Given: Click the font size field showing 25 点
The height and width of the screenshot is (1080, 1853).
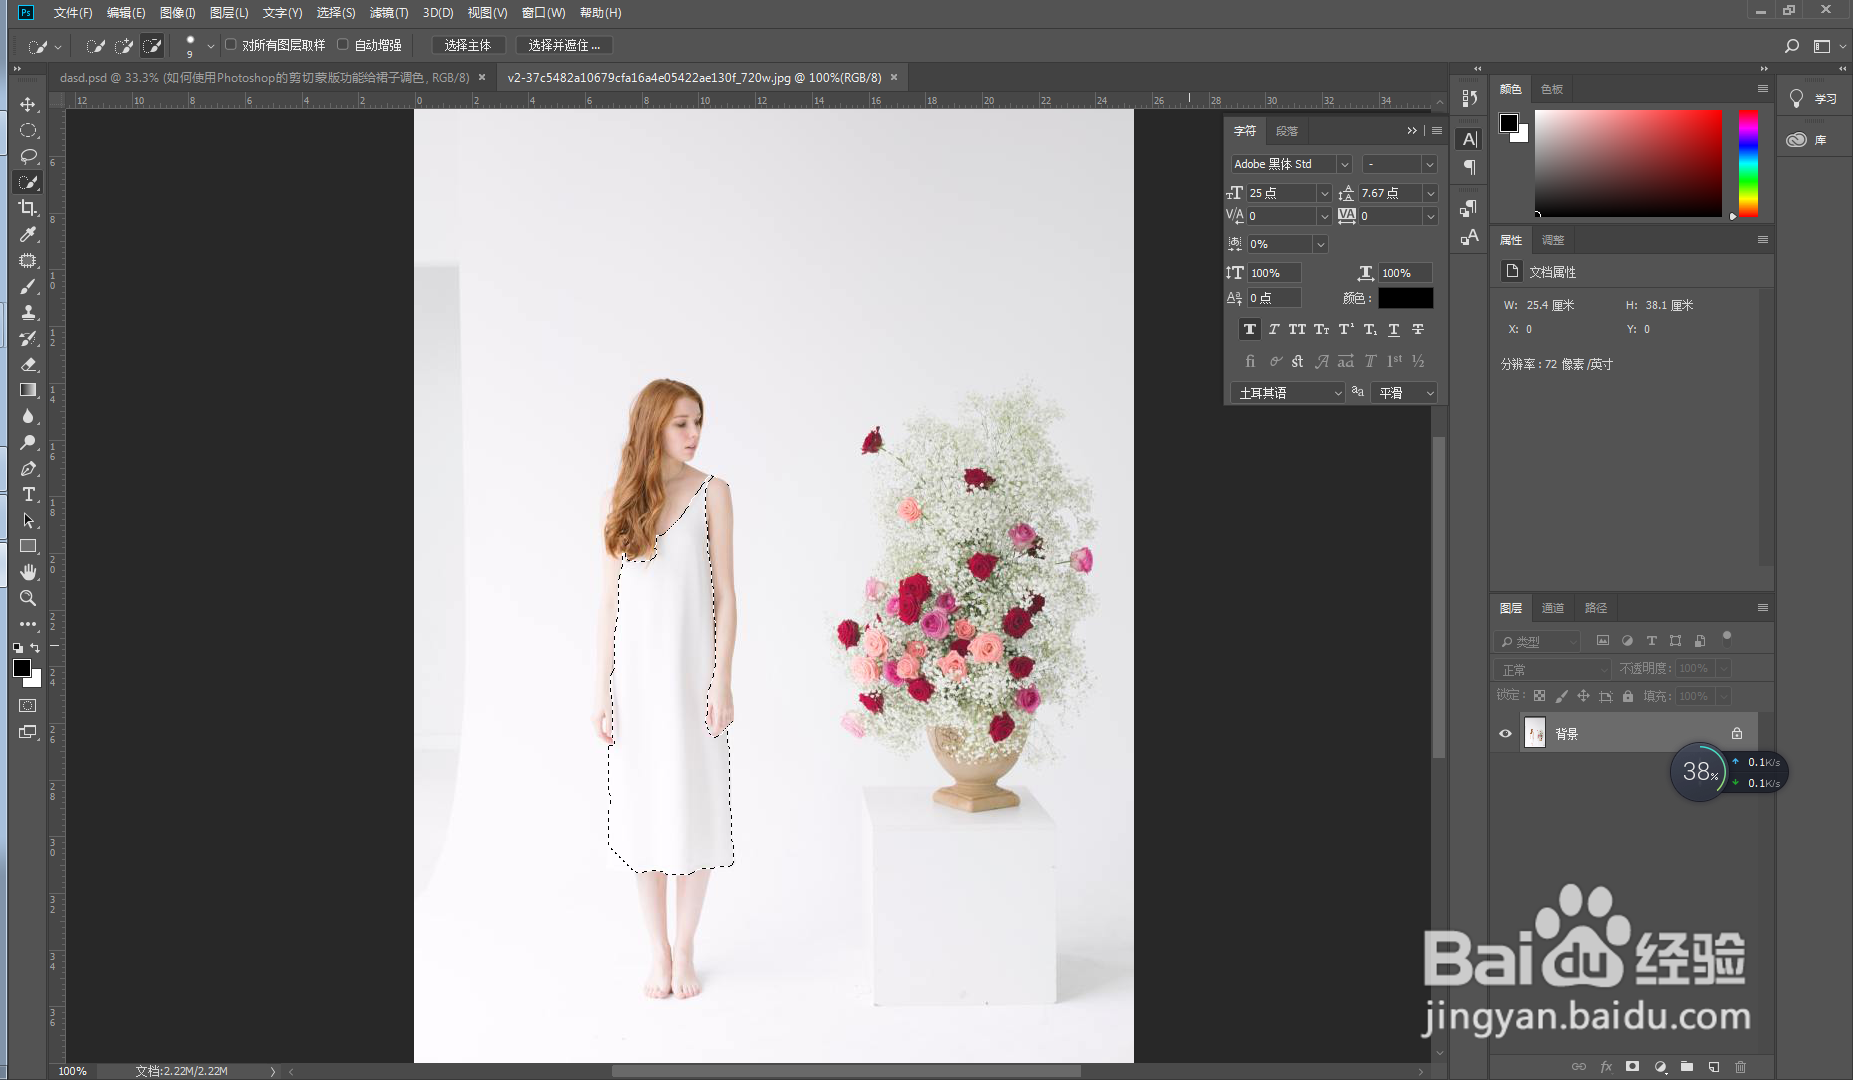Looking at the screenshot, I should tap(1281, 193).
